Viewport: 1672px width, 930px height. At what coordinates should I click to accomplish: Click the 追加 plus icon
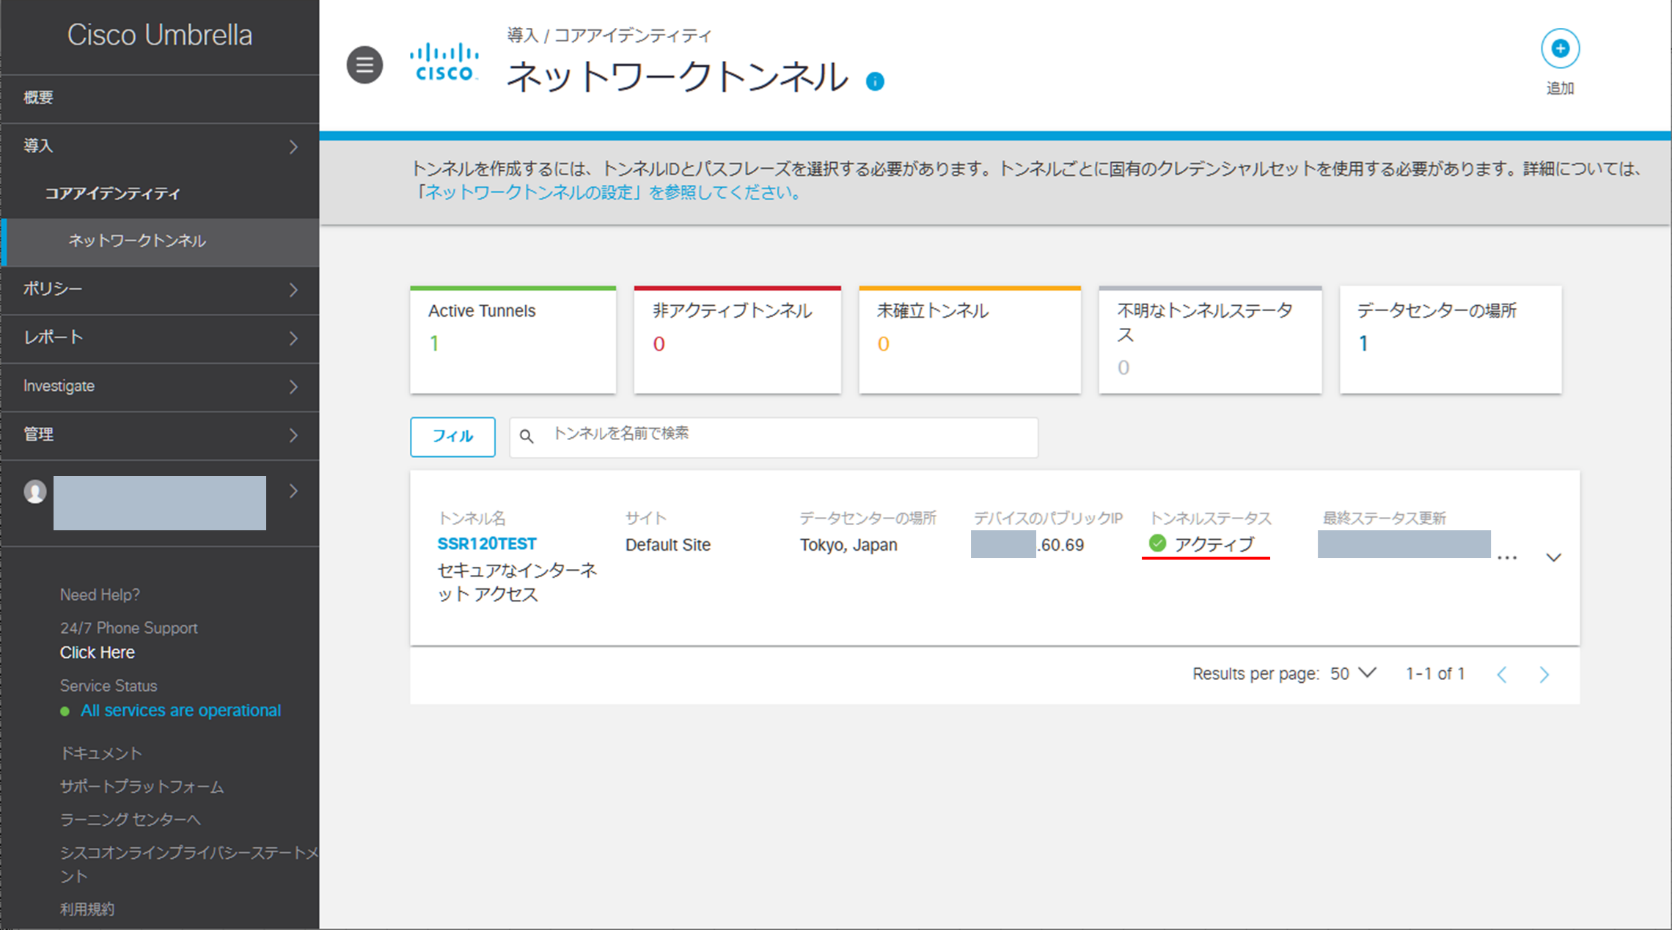pos(1560,48)
